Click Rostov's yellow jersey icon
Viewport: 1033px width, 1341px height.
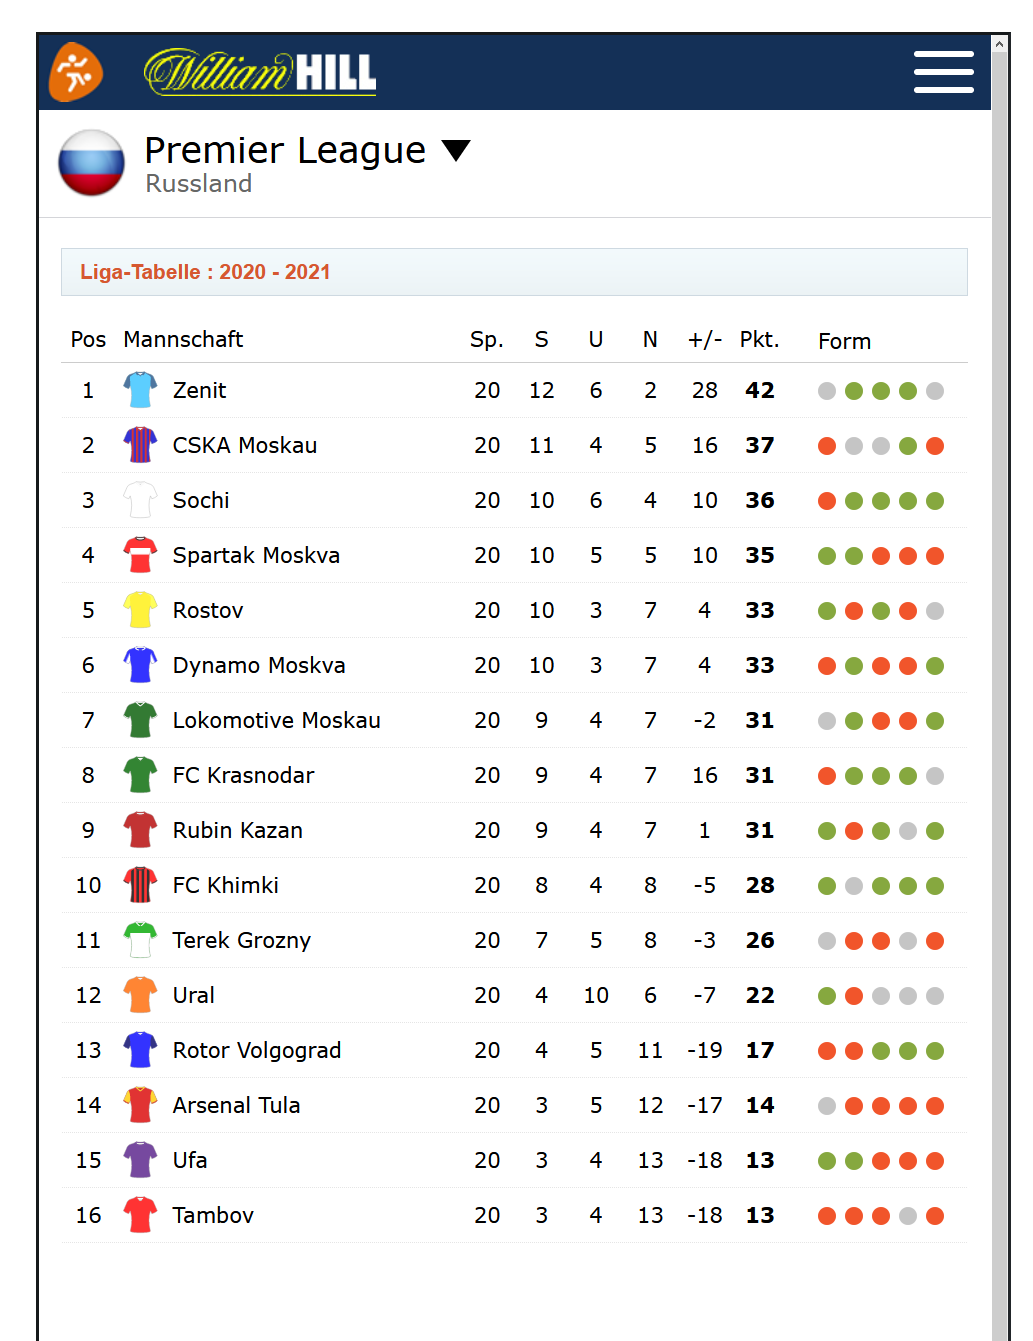click(140, 610)
